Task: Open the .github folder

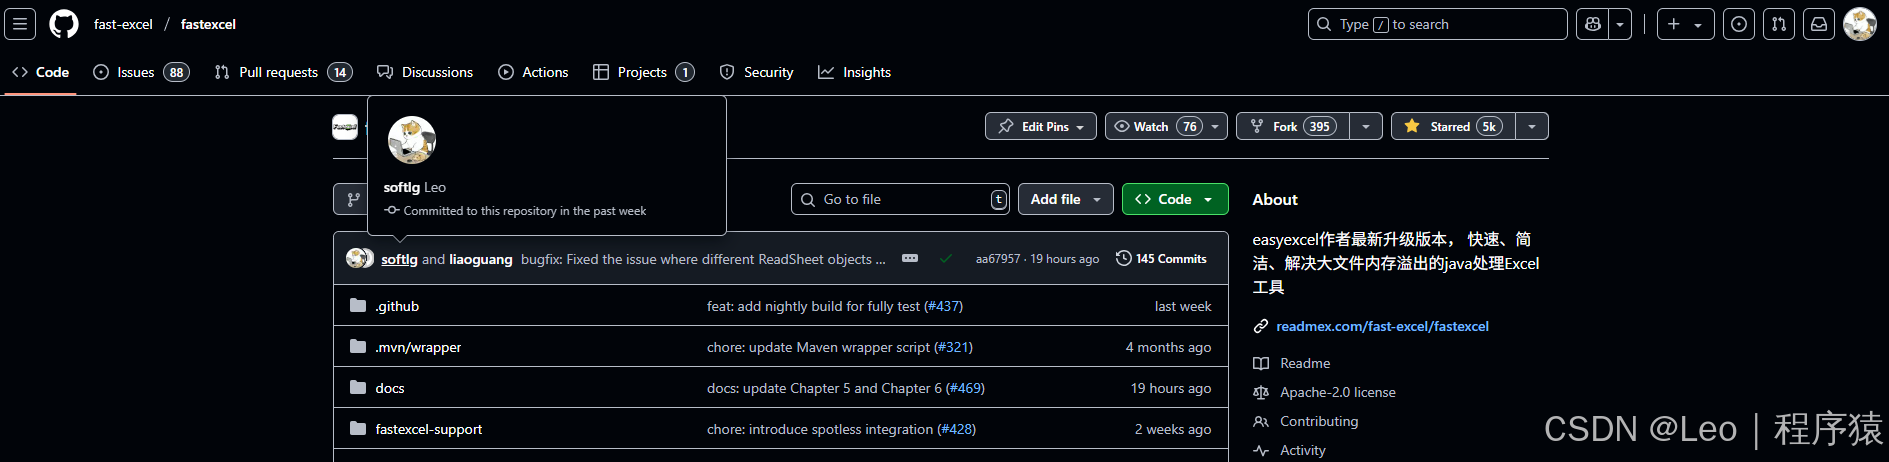Action: tap(397, 306)
